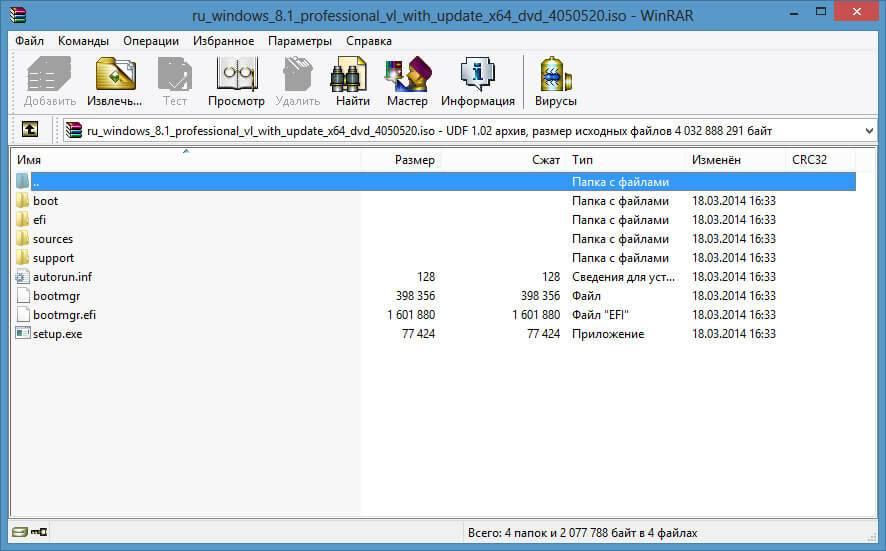Open the Параметры menu
The height and width of the screenshot is (551, 886).
click(x=299, y=41)
